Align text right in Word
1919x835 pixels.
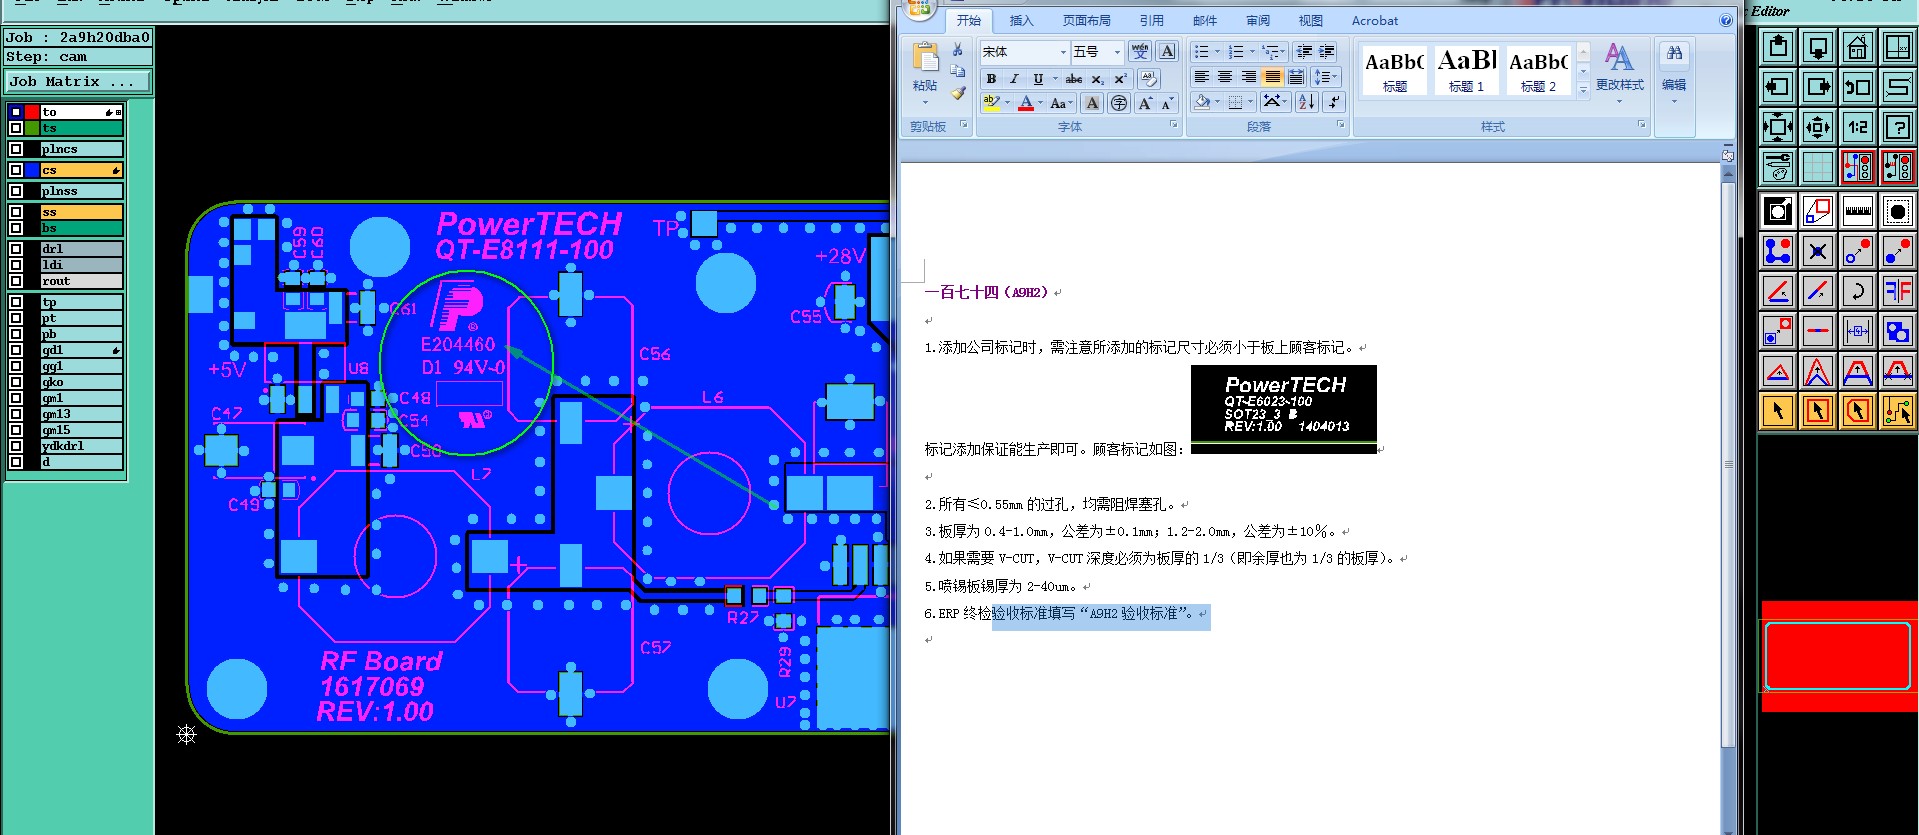(x=1249, y=77)
